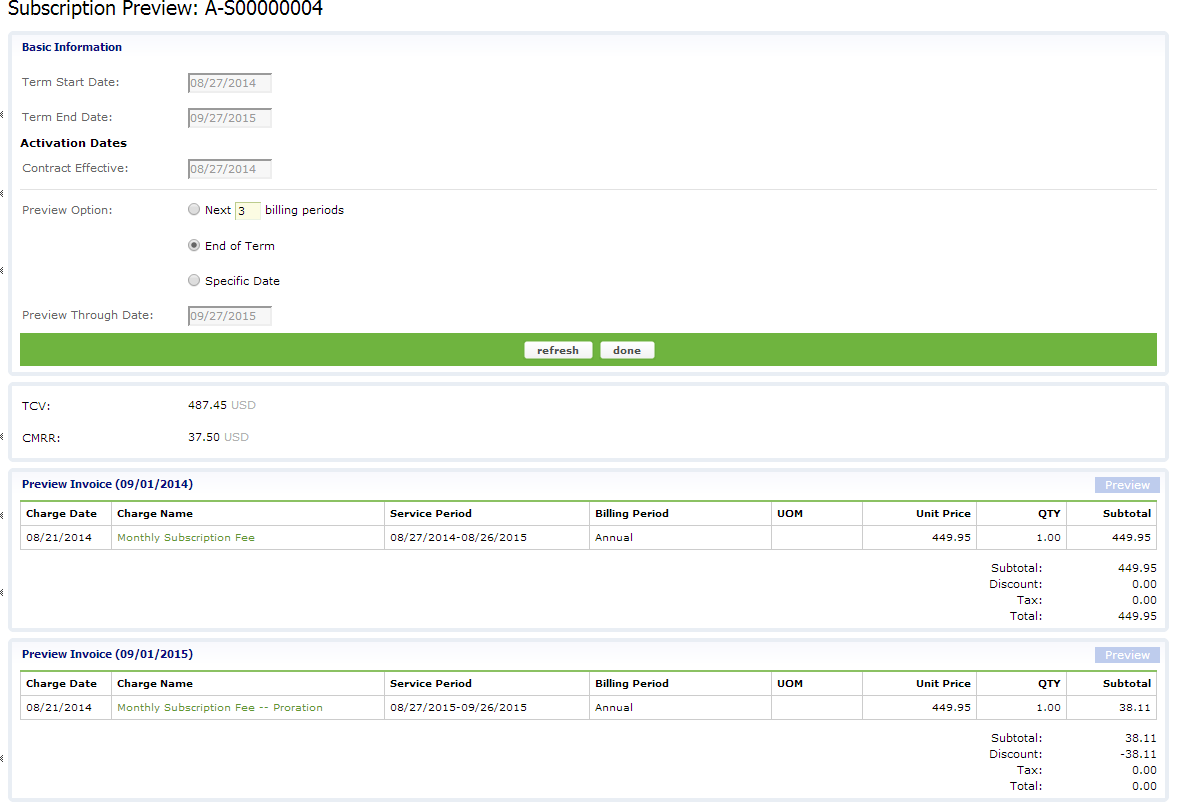Click service period 08/27/2014-08/26/2015 cell
This screenshot has height=808, width=1178.
tap(487, 538)
